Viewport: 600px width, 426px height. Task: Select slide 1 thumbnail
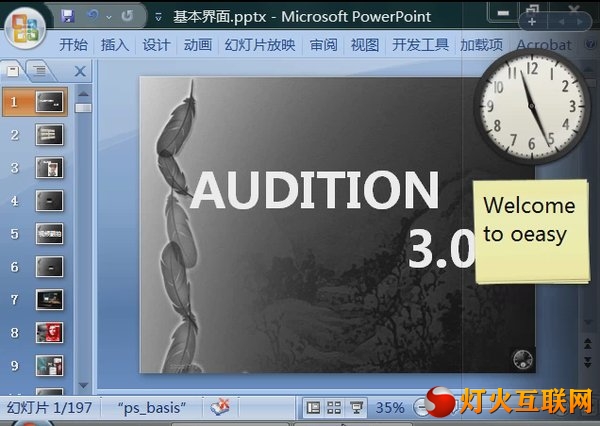click(49, 102)
